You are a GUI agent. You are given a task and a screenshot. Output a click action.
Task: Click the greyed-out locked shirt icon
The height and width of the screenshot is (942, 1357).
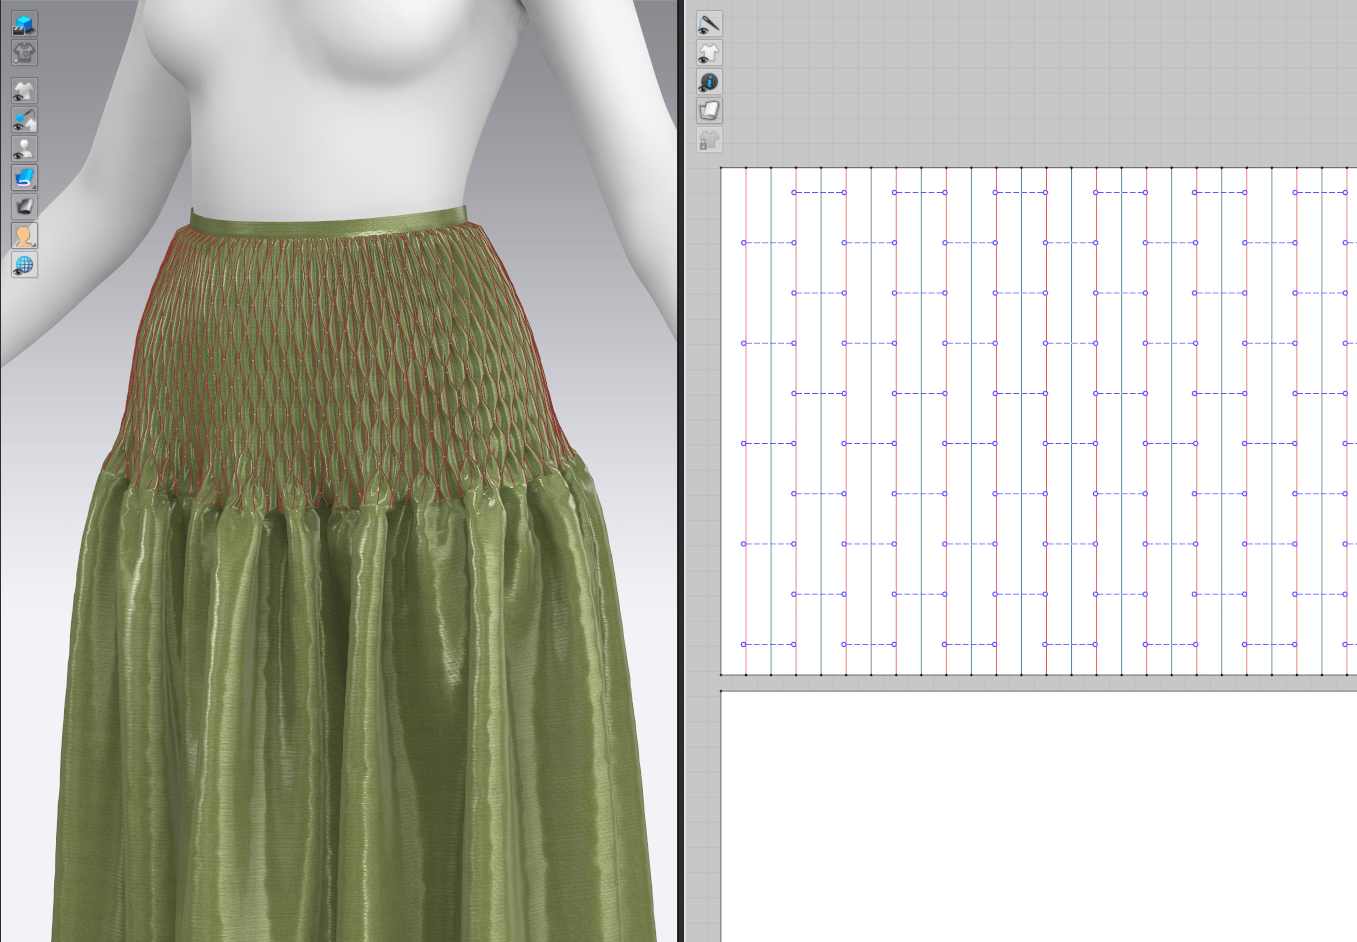tap(709, 140)
